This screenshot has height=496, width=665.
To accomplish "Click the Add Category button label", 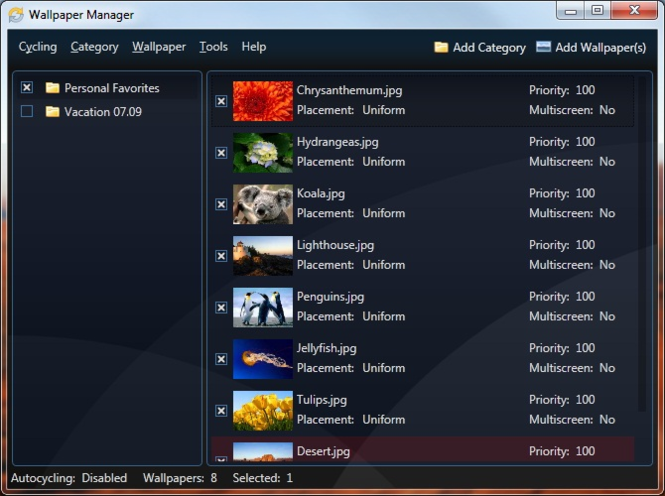I will pos(489,47).
